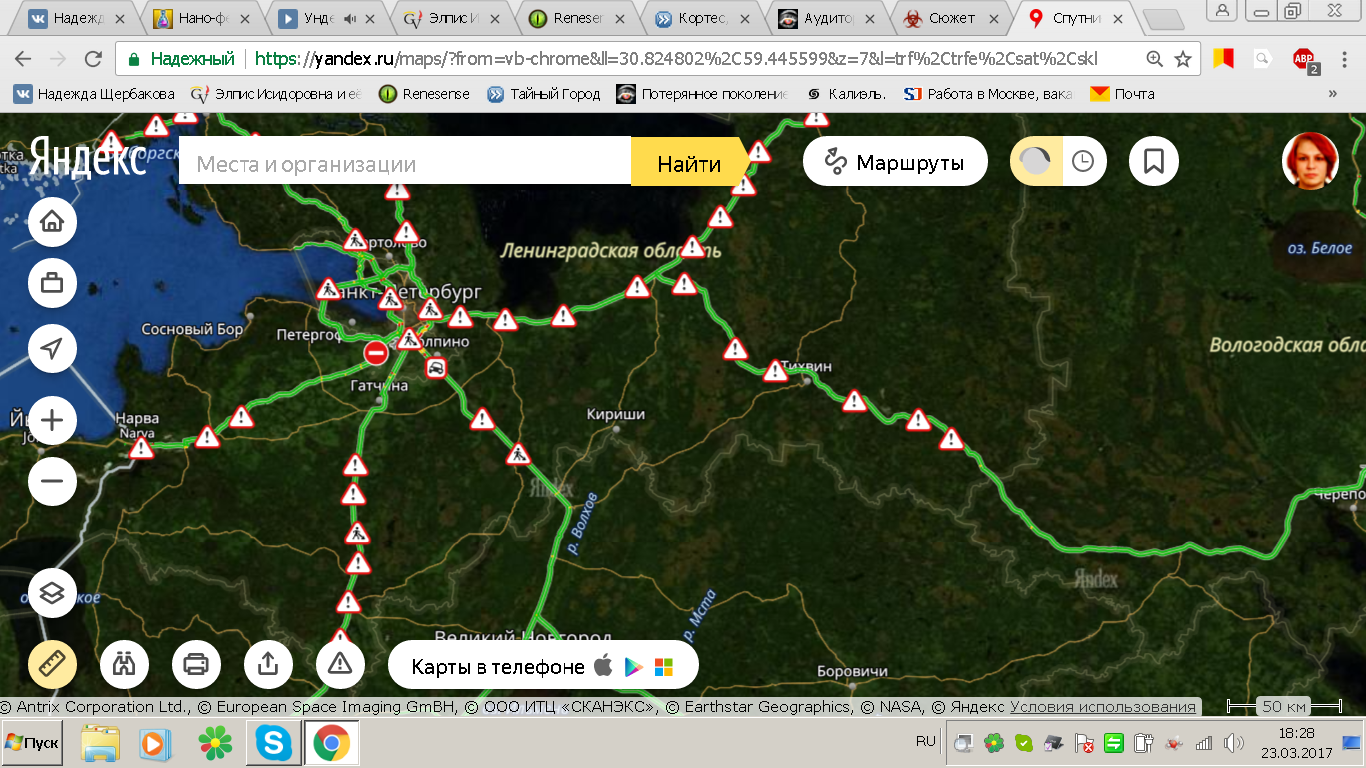Click the volume speaker tray icon
The image size is (1366, 768).
pos(1233,743)
